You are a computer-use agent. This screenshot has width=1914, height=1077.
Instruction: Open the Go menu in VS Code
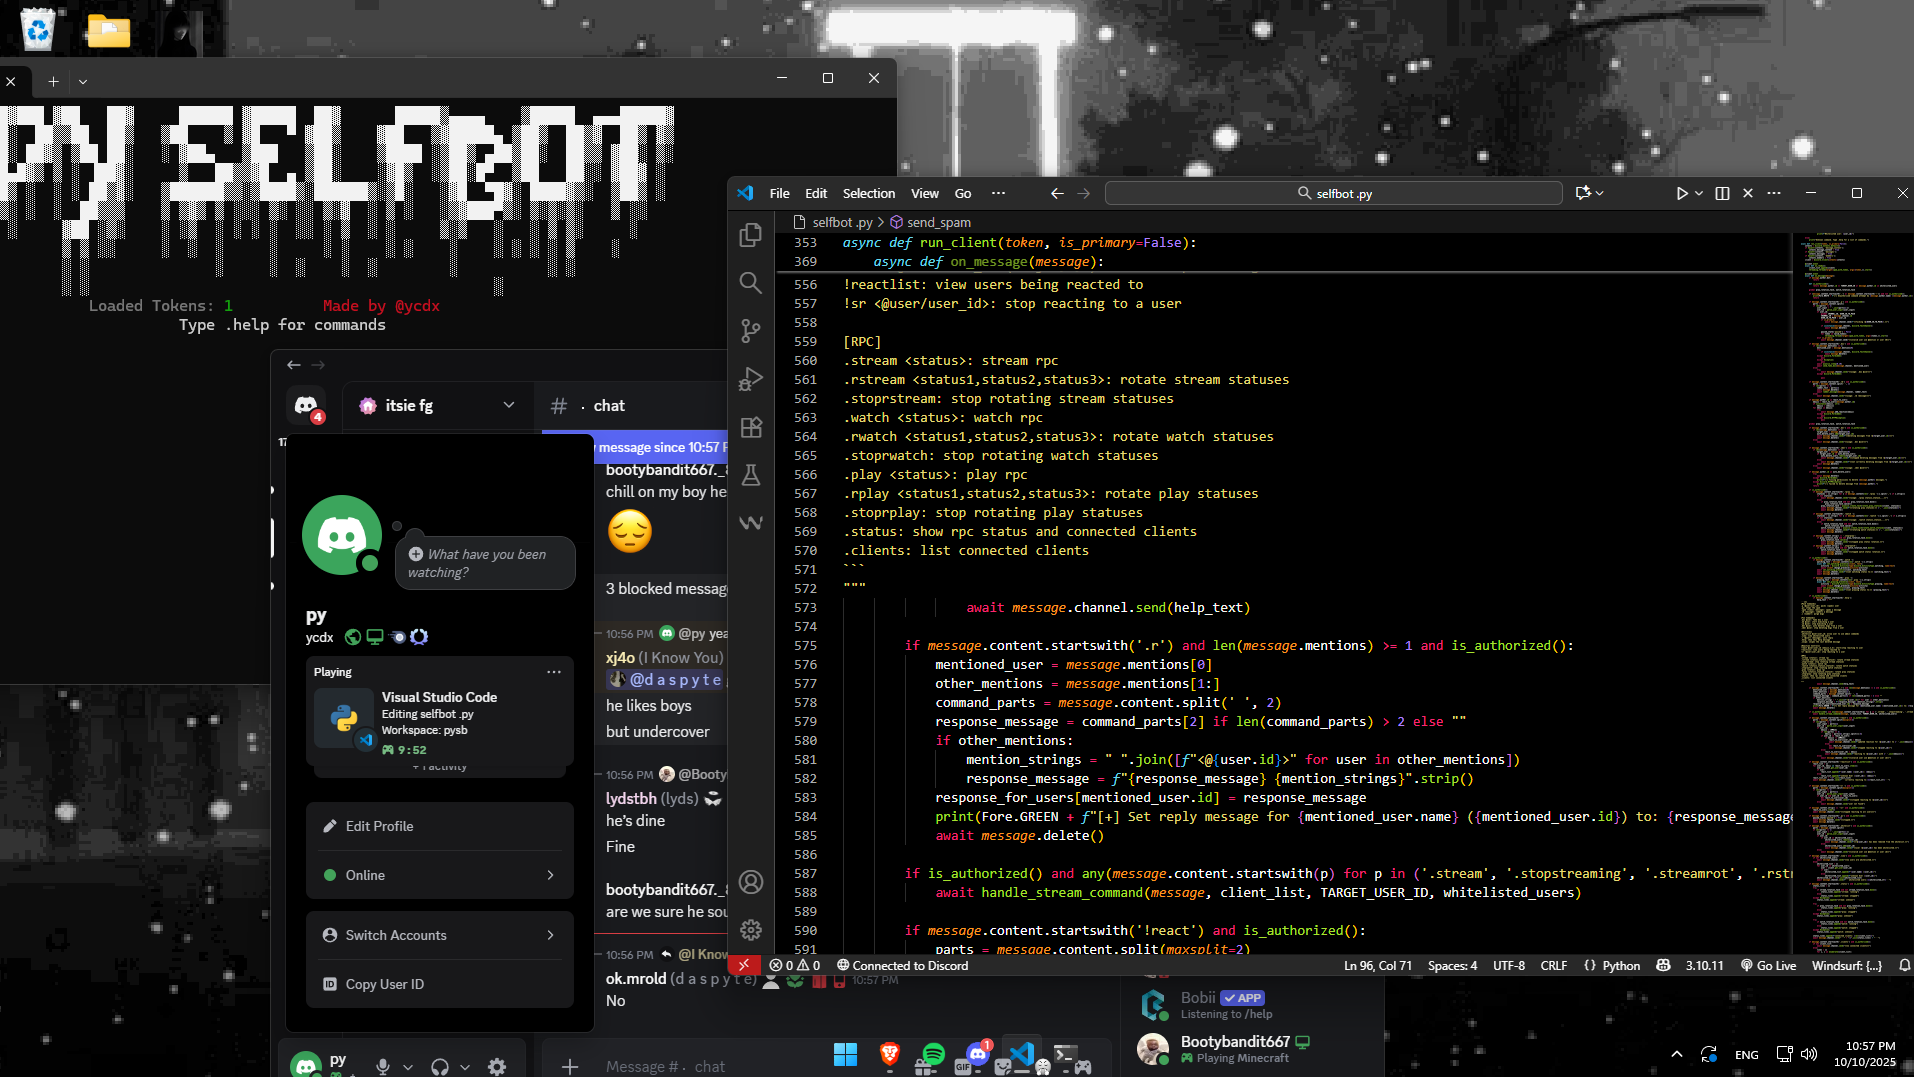[x=963, y=194]
